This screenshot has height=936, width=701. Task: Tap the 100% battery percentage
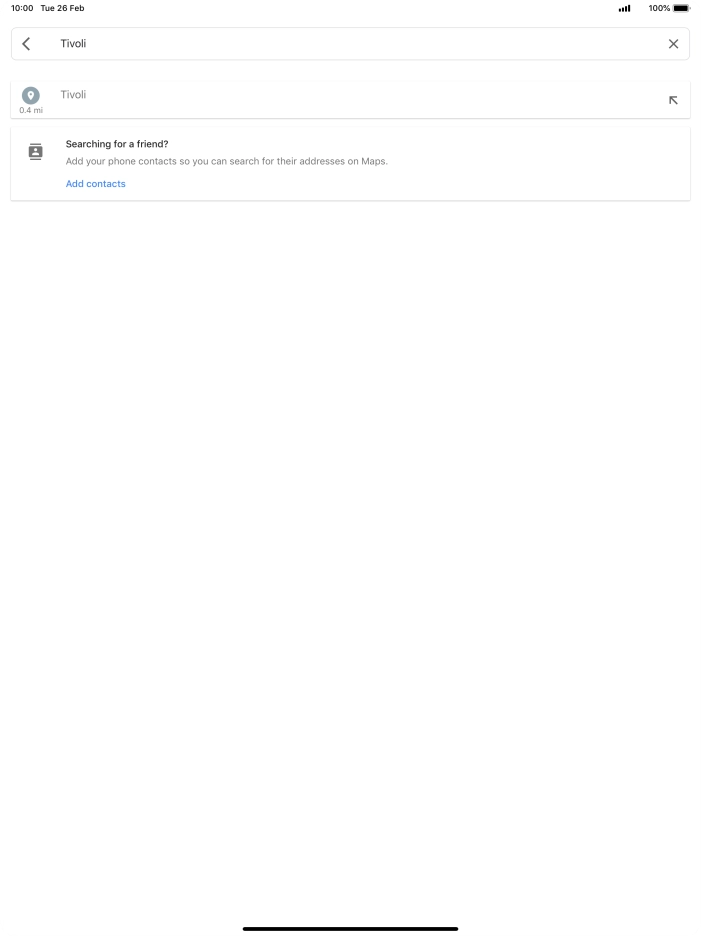pos(659,8)
